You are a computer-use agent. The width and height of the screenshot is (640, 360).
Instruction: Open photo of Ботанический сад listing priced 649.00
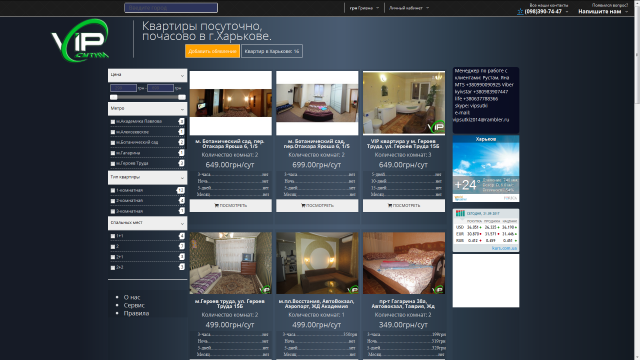[231, 103]
